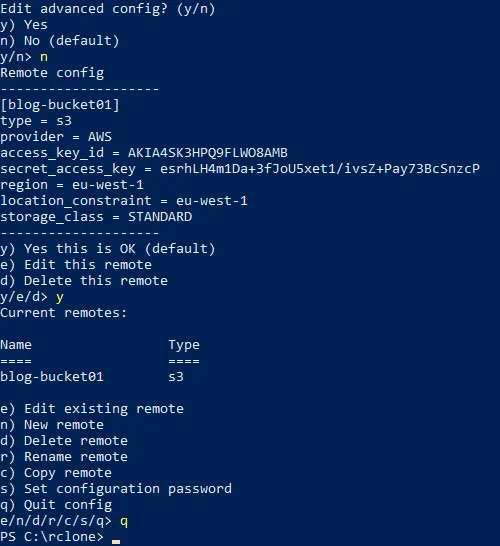The height and width of the screenshot is (546, 500).
Task: Select the 'Yes this is OK (default)' line
Action: [108, 249]
